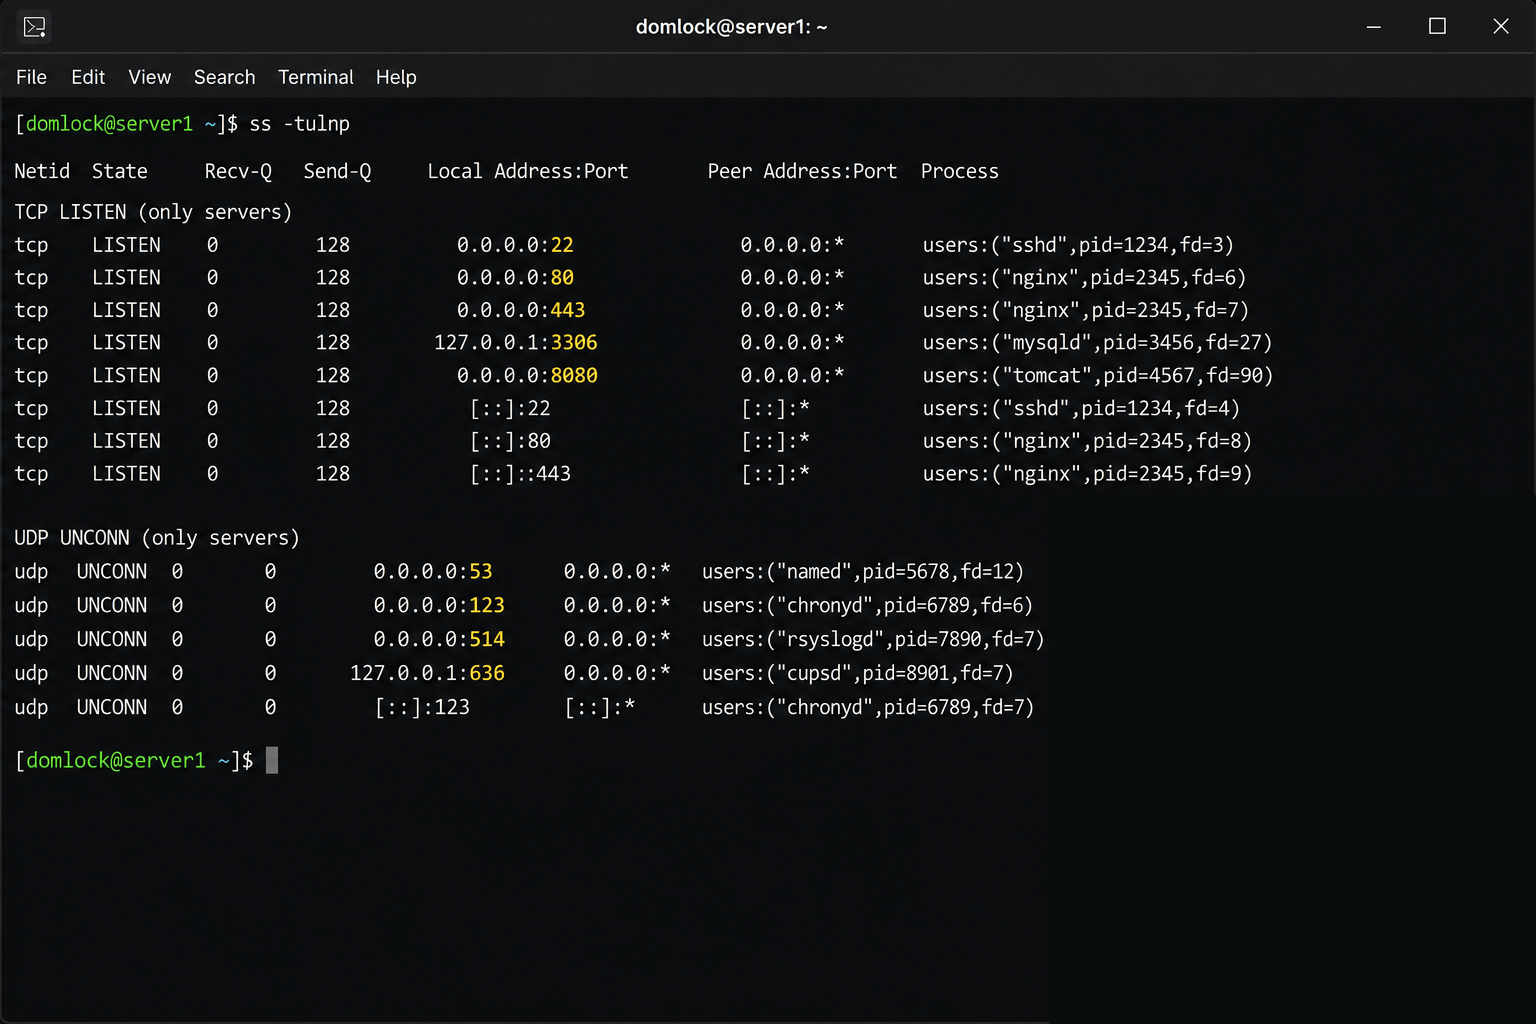Screen dimensions: 1536x1024
Task: Click the typed command ss -tulnp
Action: click(x=299, y=124)
